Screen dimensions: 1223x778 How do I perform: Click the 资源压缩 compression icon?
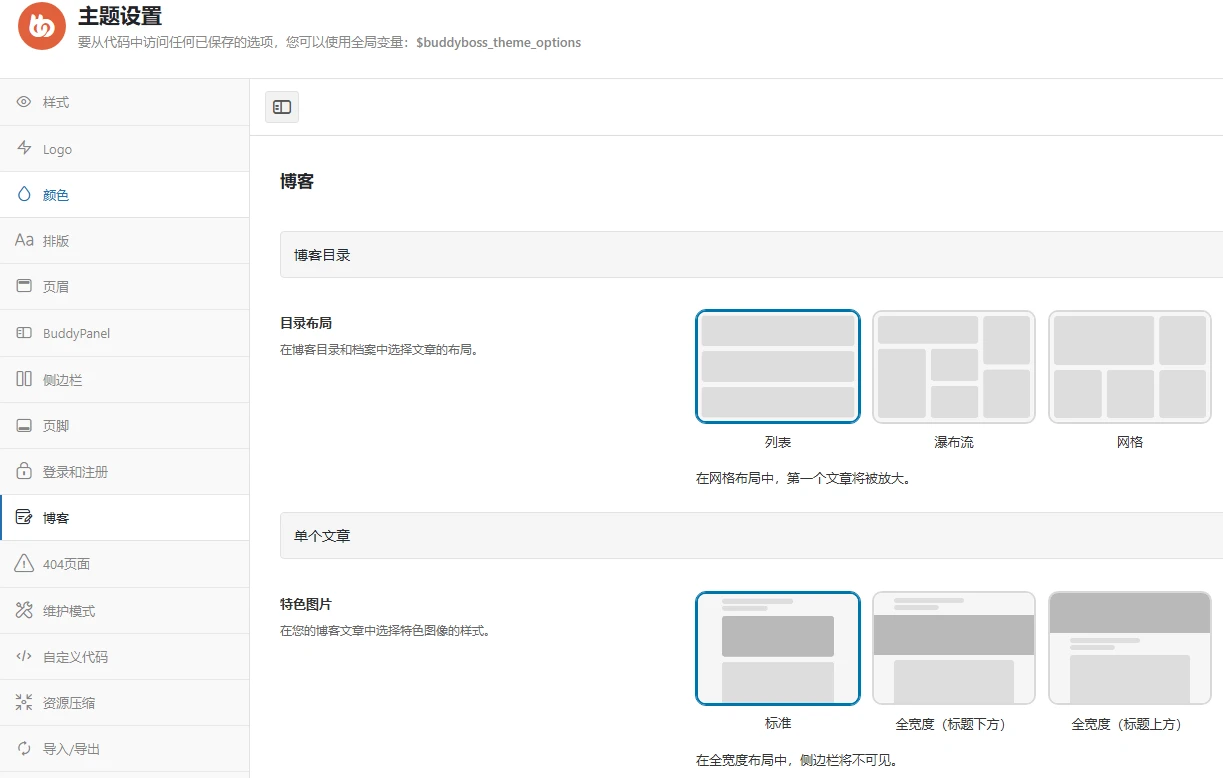pos(22,702)
